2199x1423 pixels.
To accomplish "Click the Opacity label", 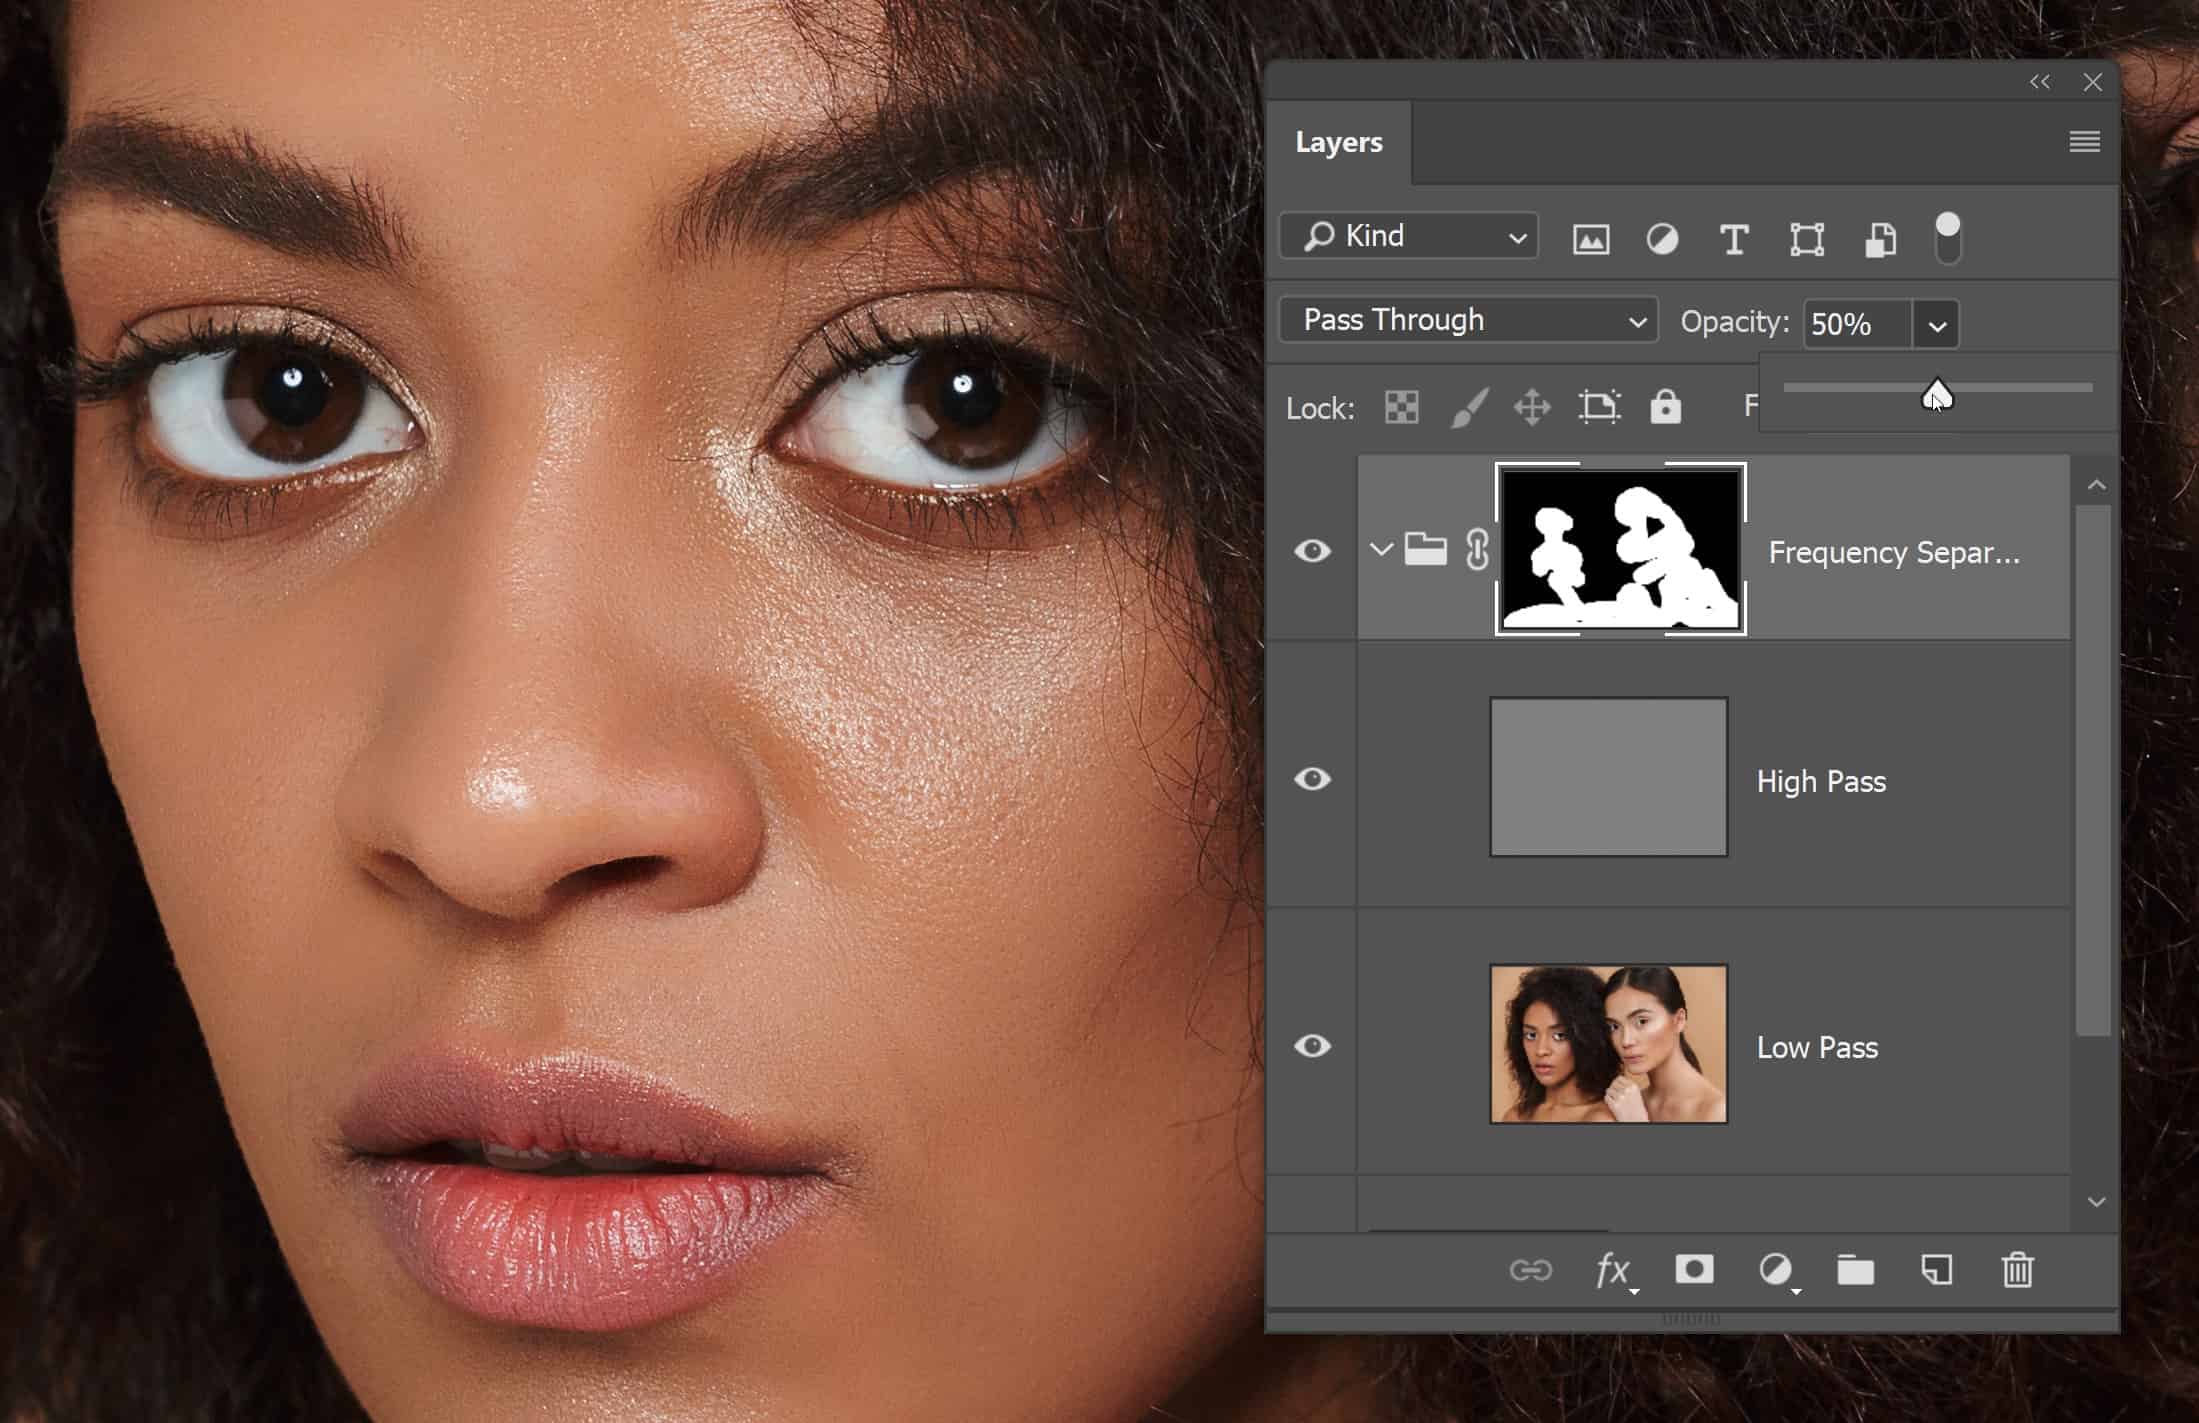I will (x=1734, y=322).
